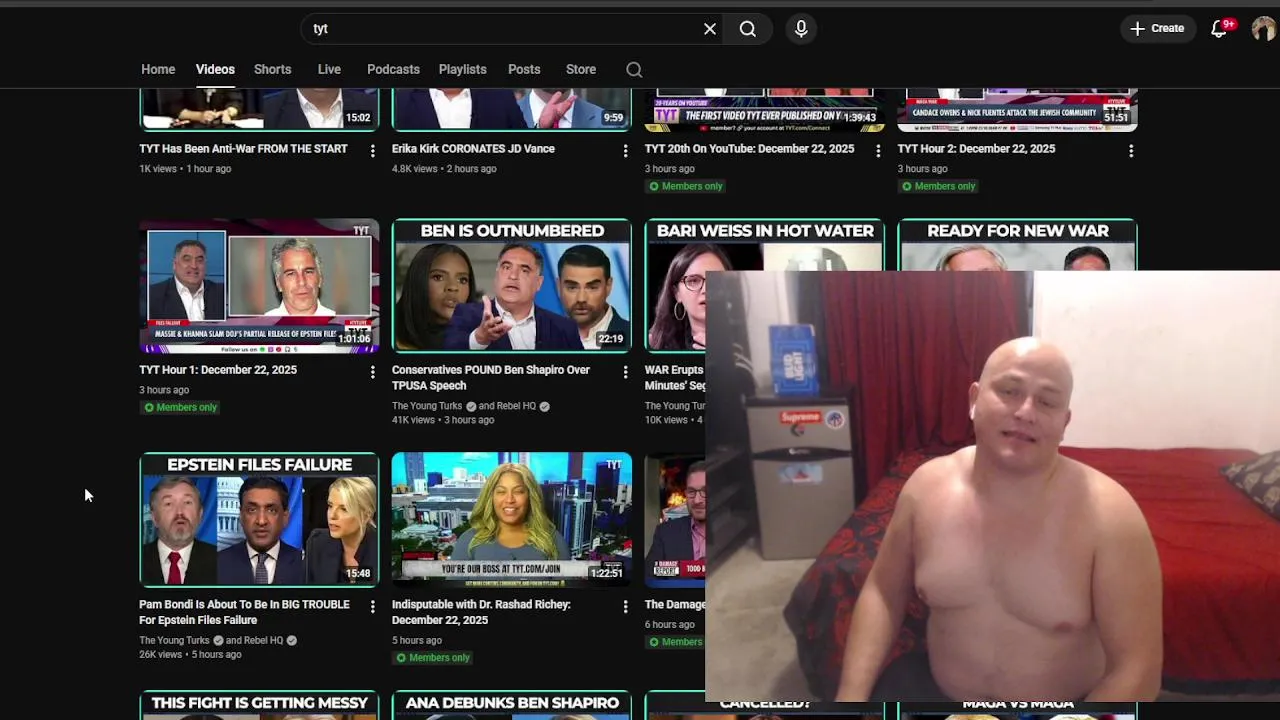Screen dimensions: 1280x720
Task: Click Members only badge under TYT 20th On YouTube
Action: pyautogui.click(x=685, y=186)
